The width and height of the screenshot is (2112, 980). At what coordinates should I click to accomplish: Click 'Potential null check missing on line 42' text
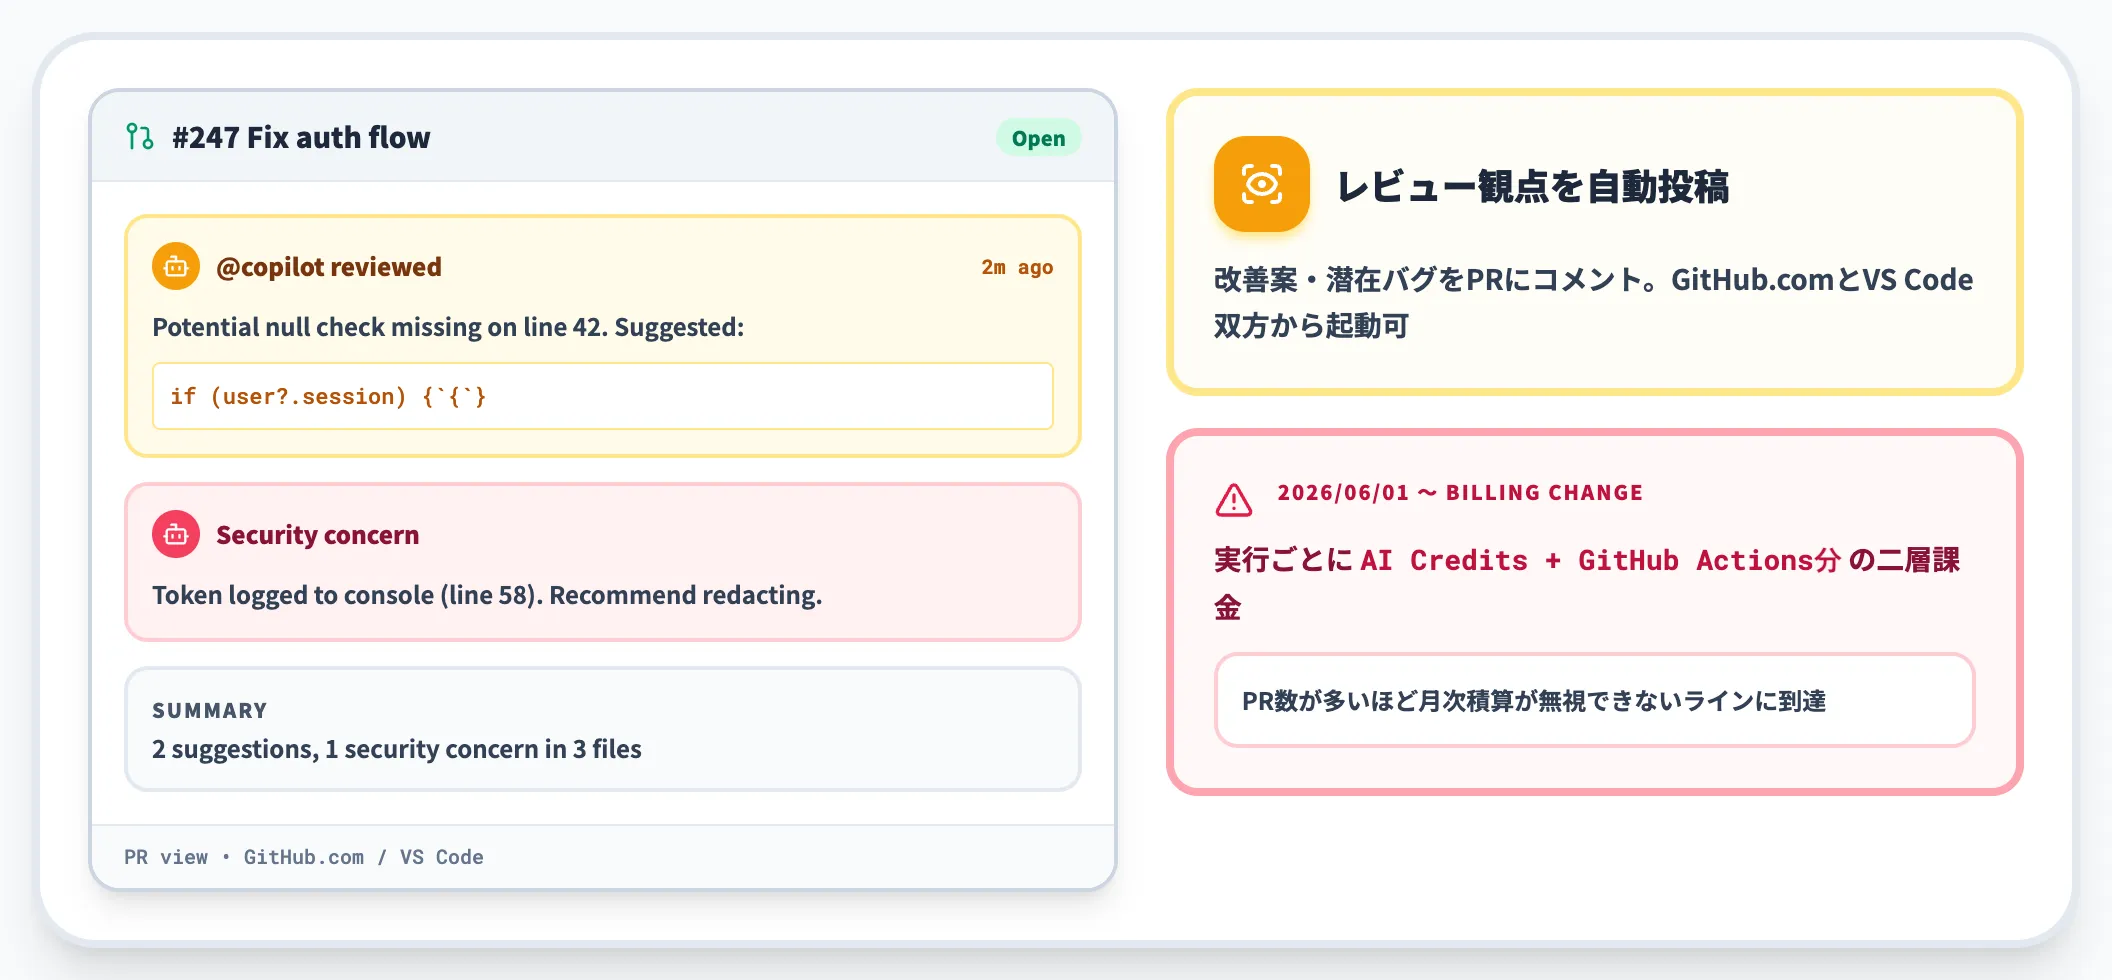click(379, 327)
